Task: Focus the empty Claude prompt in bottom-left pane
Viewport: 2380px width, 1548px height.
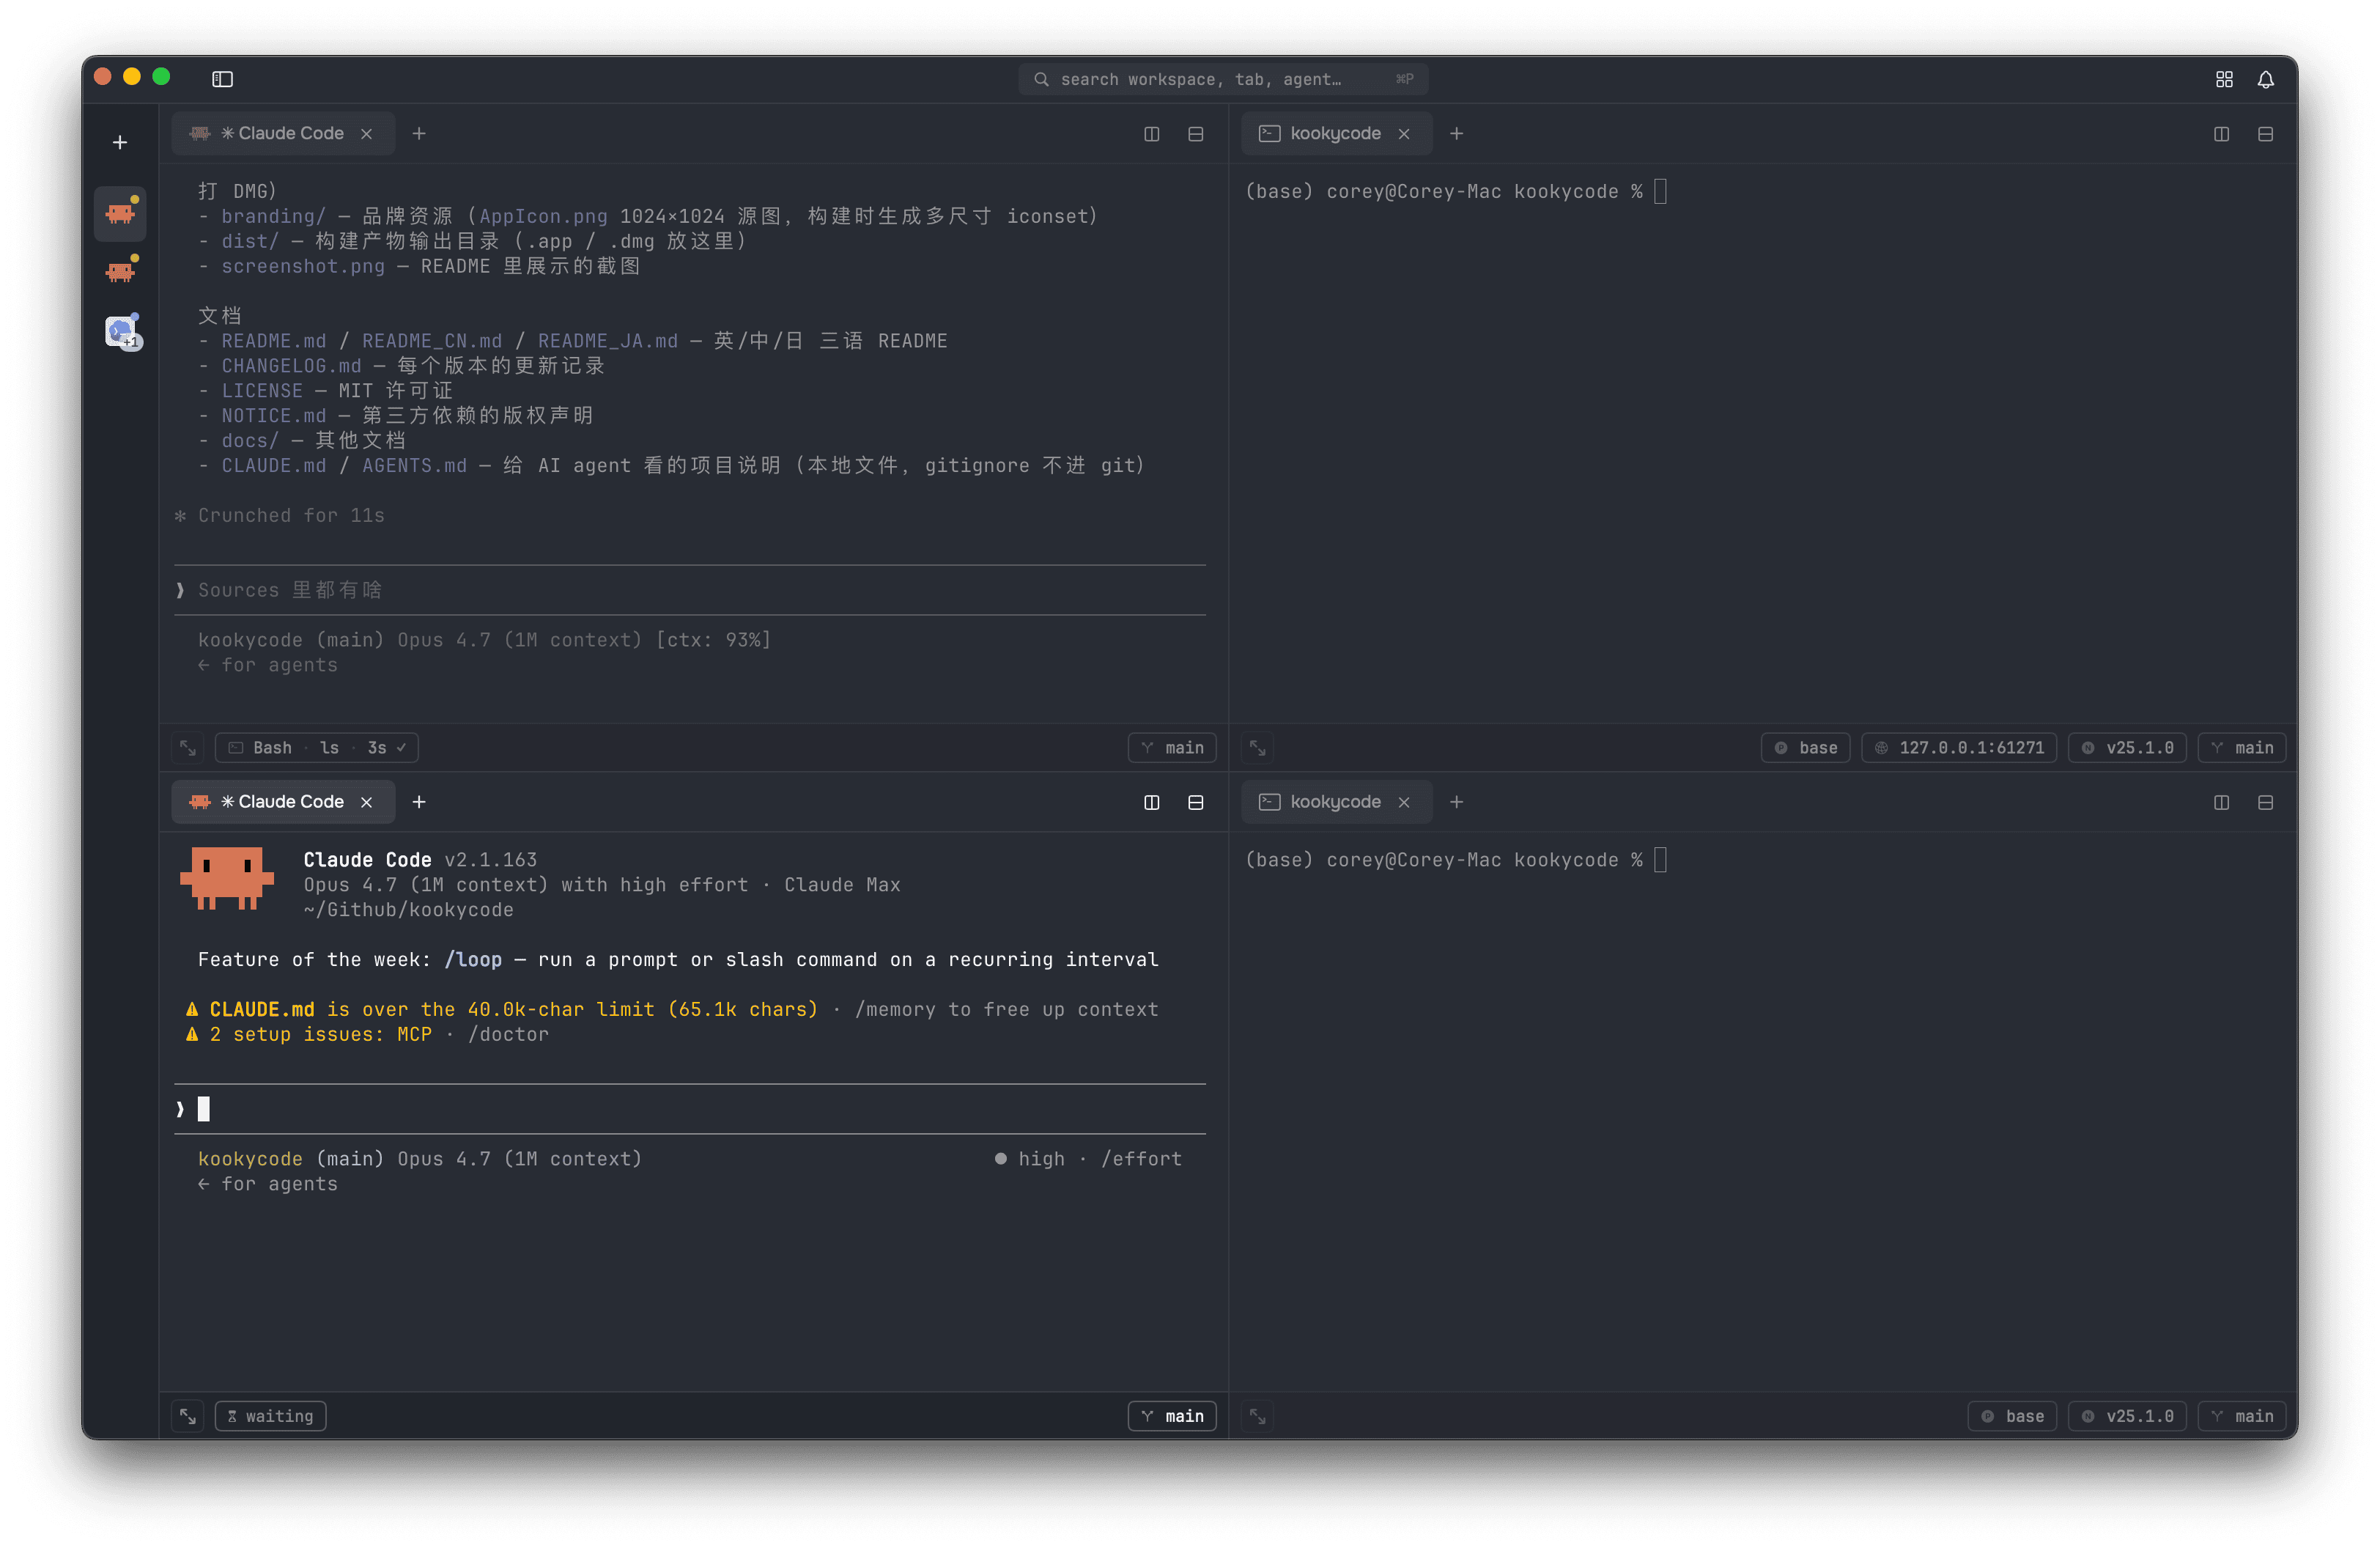Action: coord(690,1109)
